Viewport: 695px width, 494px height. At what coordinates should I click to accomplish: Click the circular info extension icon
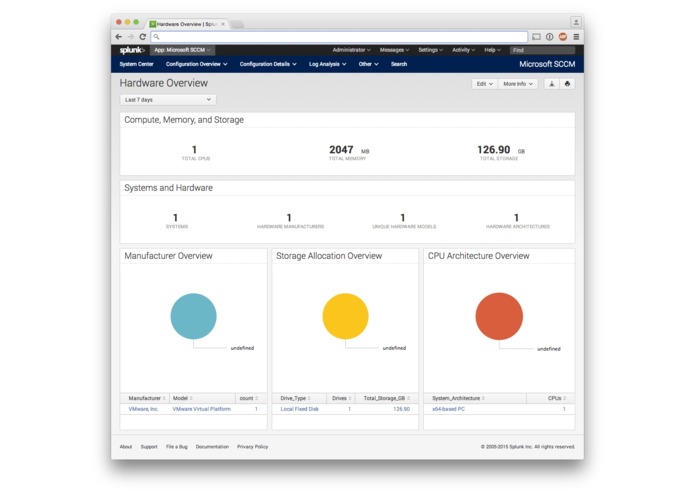(x=550, y=37)
